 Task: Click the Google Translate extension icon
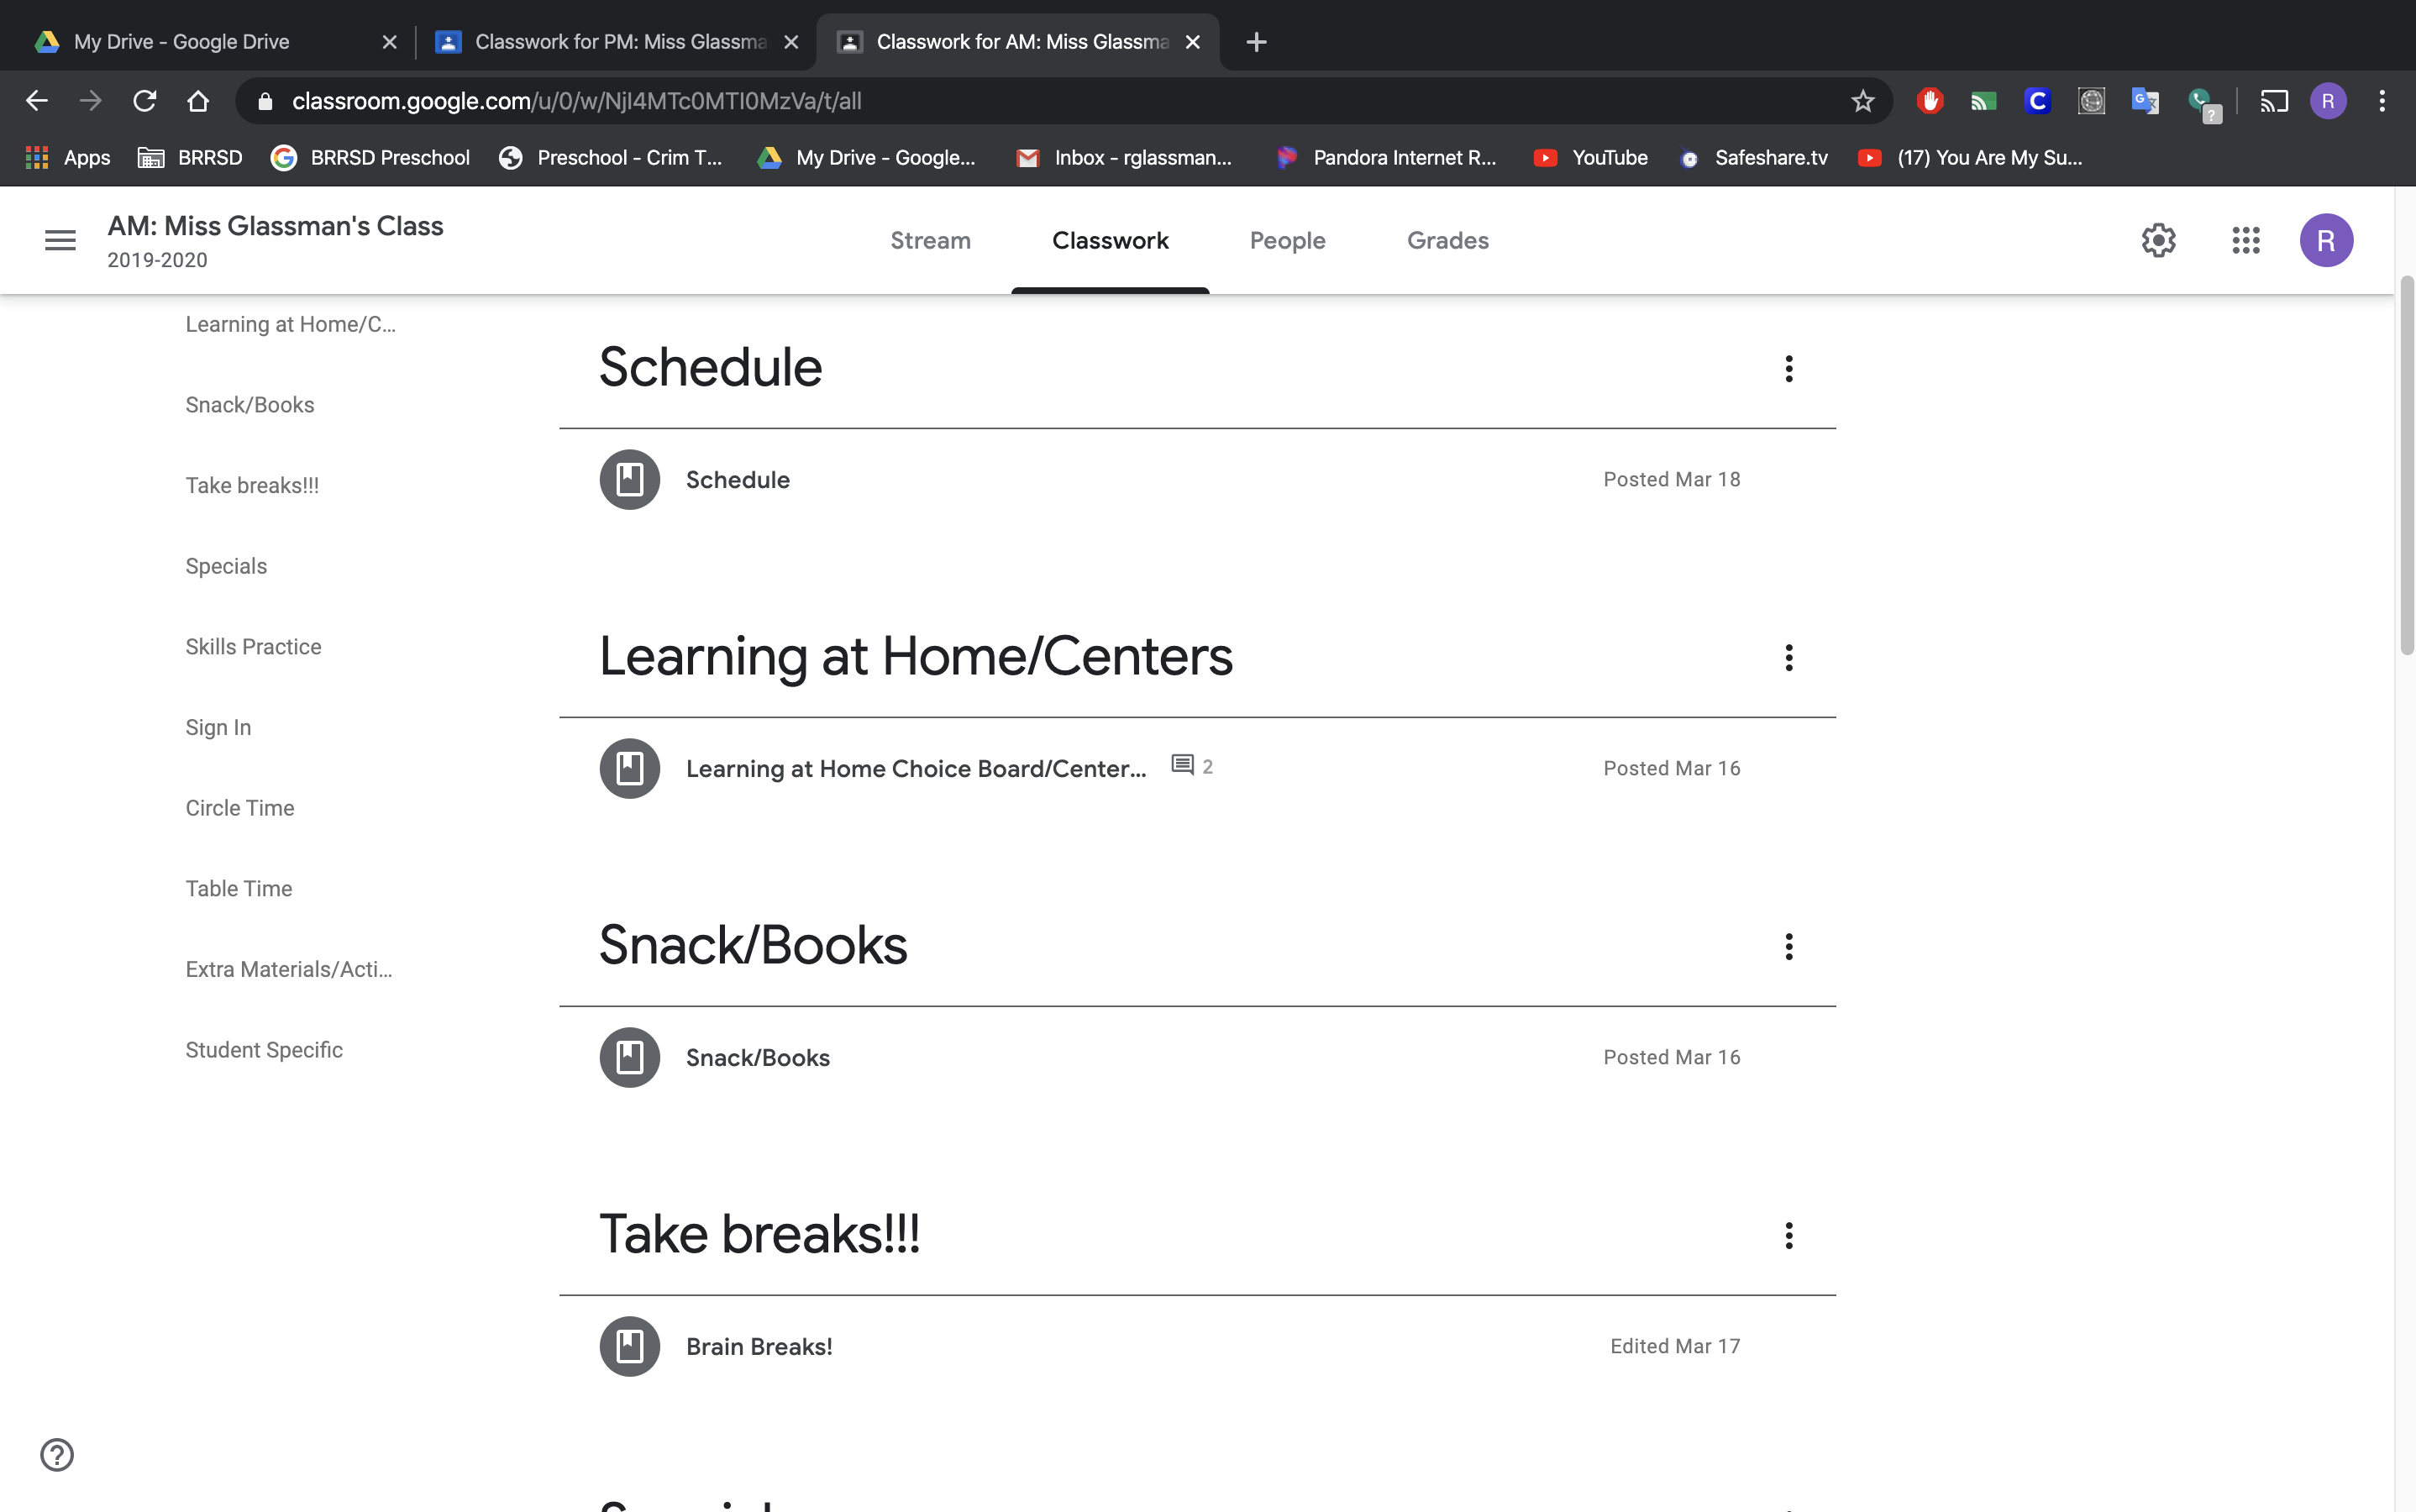coord(2144,101)
